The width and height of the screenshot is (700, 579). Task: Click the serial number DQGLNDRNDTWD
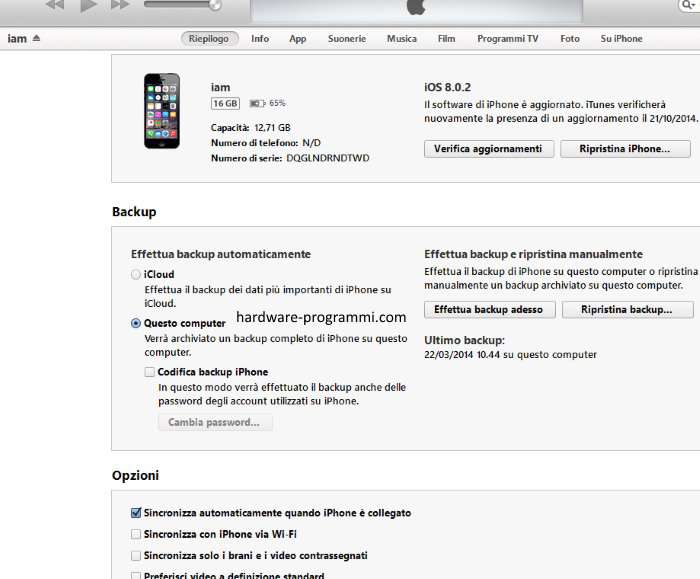click(328, 158)
